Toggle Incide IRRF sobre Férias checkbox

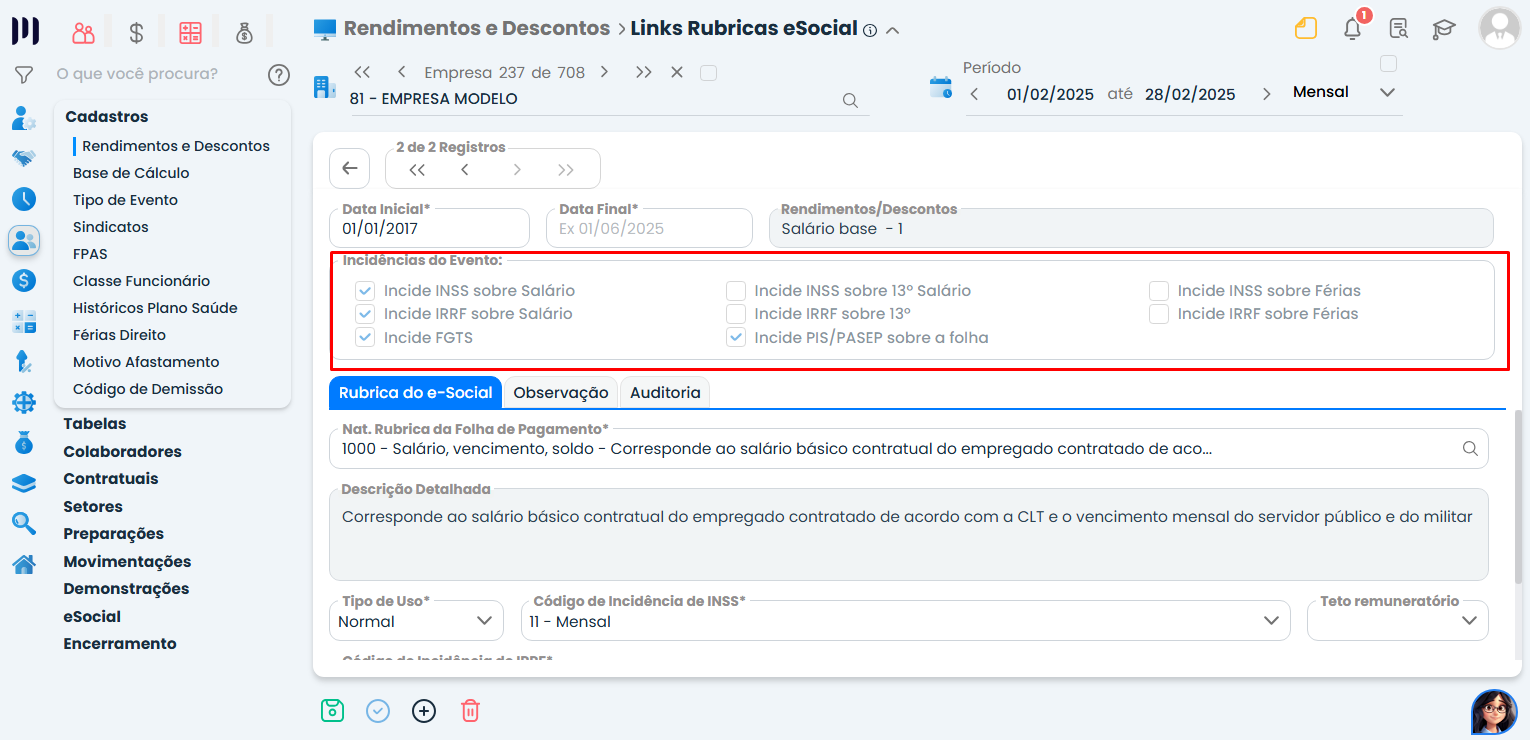click(1159, 314)
